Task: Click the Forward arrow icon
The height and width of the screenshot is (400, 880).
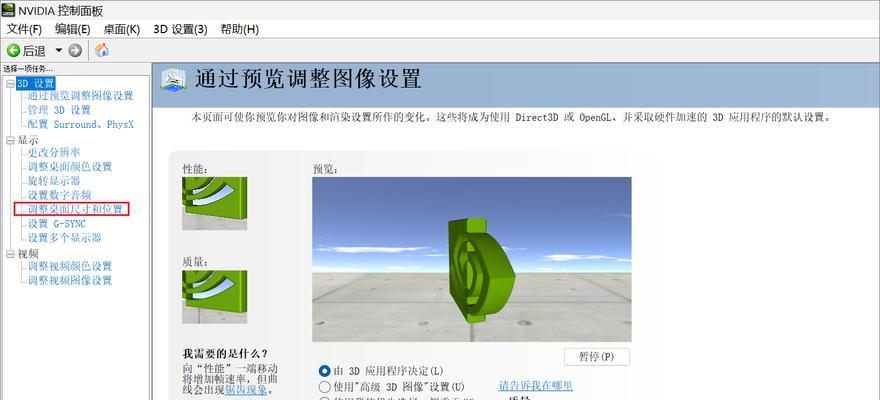Action: pos(75,51)
